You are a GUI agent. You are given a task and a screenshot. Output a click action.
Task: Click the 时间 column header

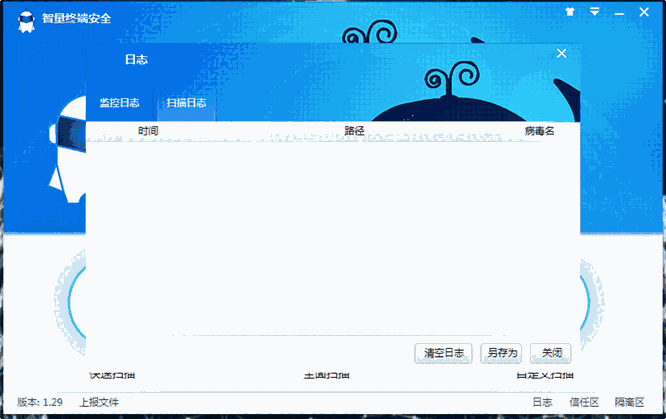(x=148, y=131)
